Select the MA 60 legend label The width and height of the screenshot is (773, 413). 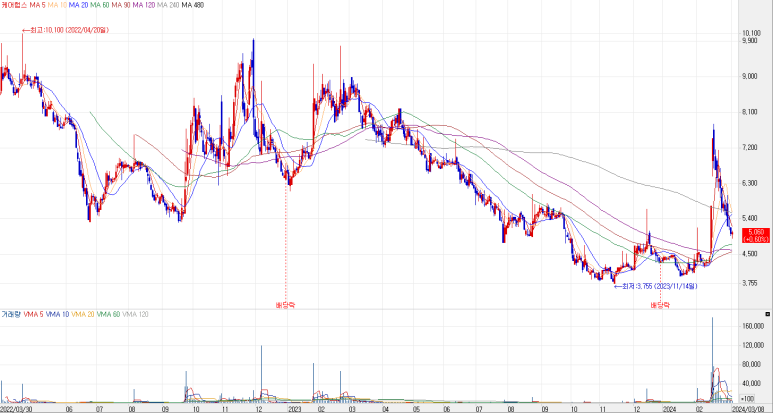pyautogui.click(x=100, y=5)
